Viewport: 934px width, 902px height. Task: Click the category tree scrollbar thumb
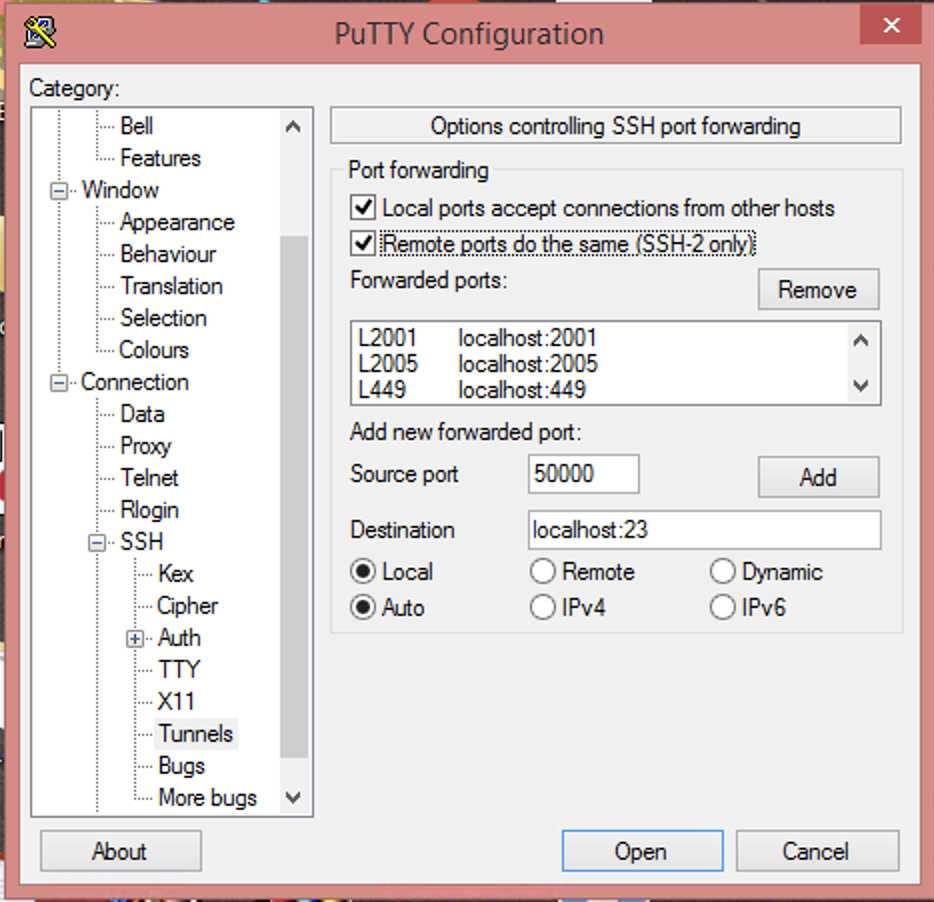coord(294,497)
